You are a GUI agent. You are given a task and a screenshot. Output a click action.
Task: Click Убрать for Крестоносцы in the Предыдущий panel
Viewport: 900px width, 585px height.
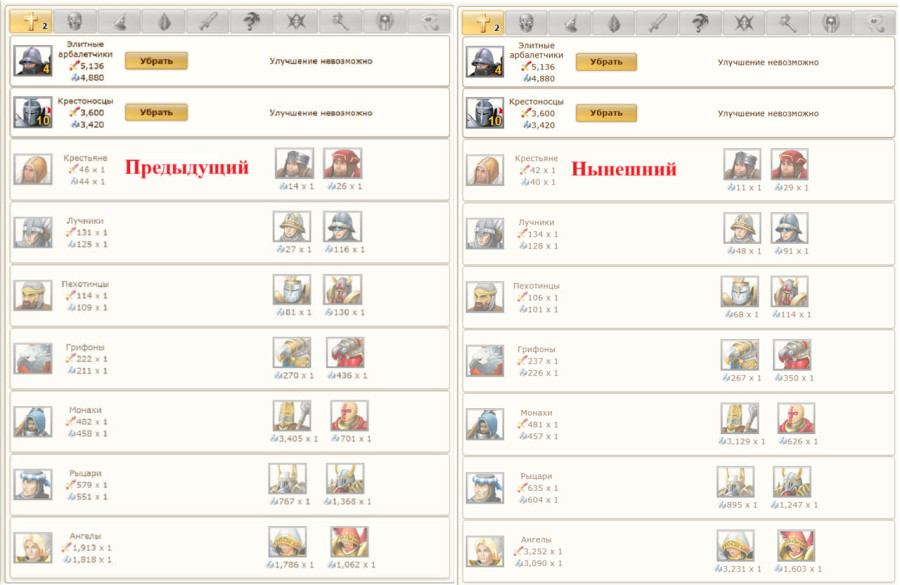point(156,112)
